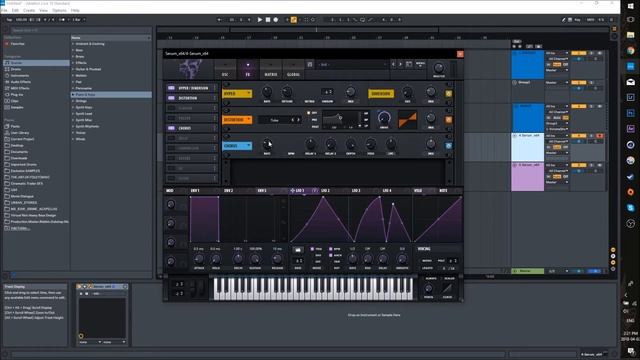The image size is (640, 360).
Task: Switch to Serum Matrix tab
Action: [271, 70]
